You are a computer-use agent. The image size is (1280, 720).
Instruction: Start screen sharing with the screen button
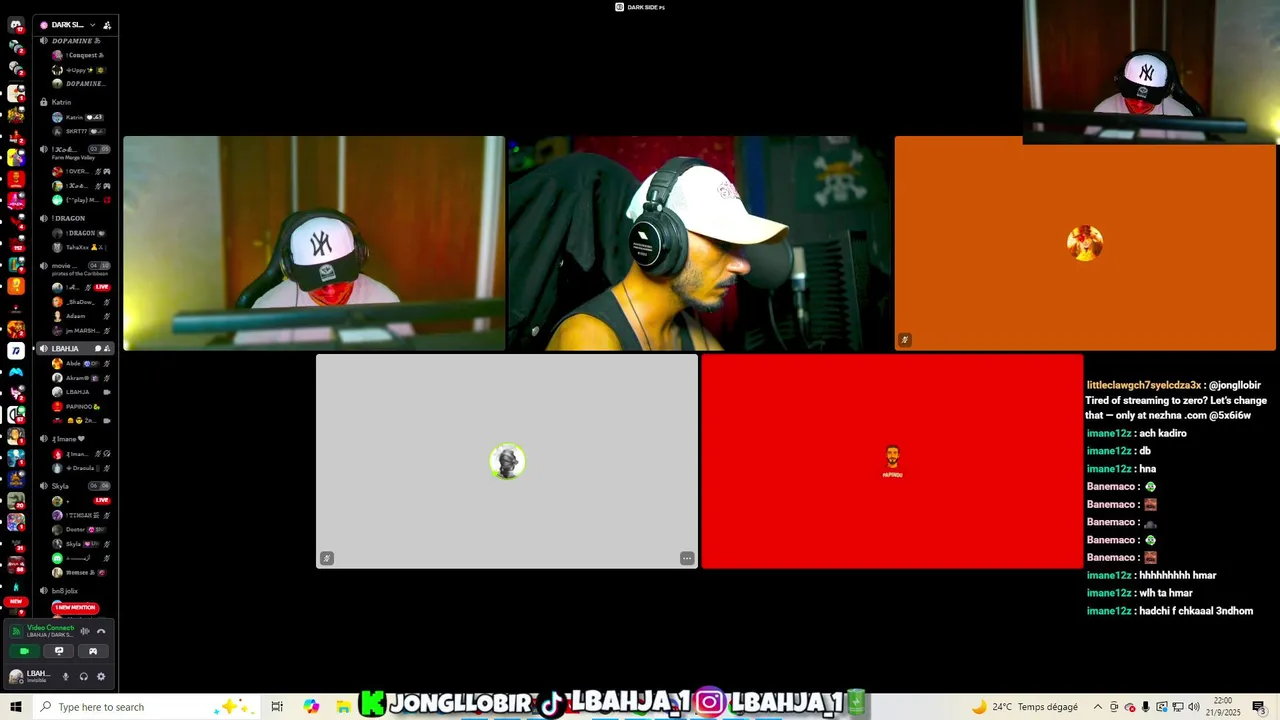[x=59, y=651]
